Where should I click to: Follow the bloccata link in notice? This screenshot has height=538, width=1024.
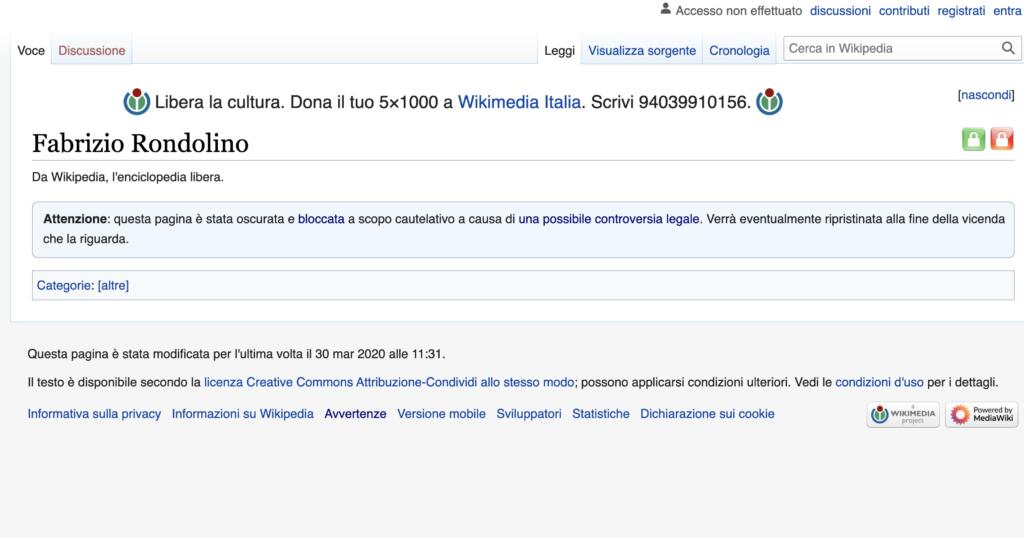321,218
